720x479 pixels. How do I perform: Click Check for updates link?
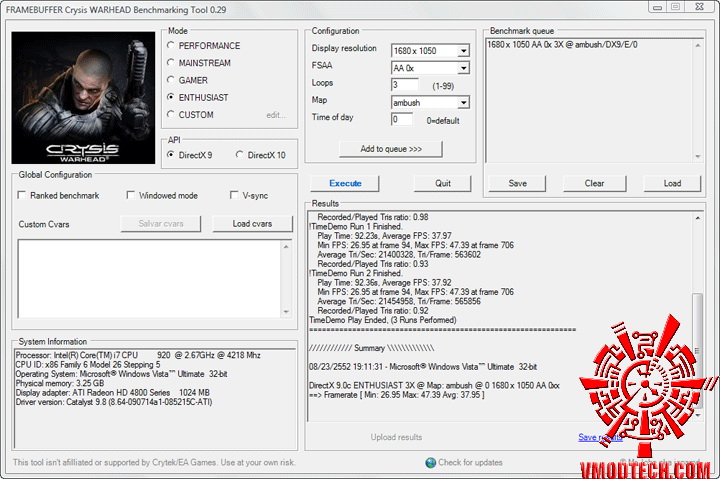(470, 462)
